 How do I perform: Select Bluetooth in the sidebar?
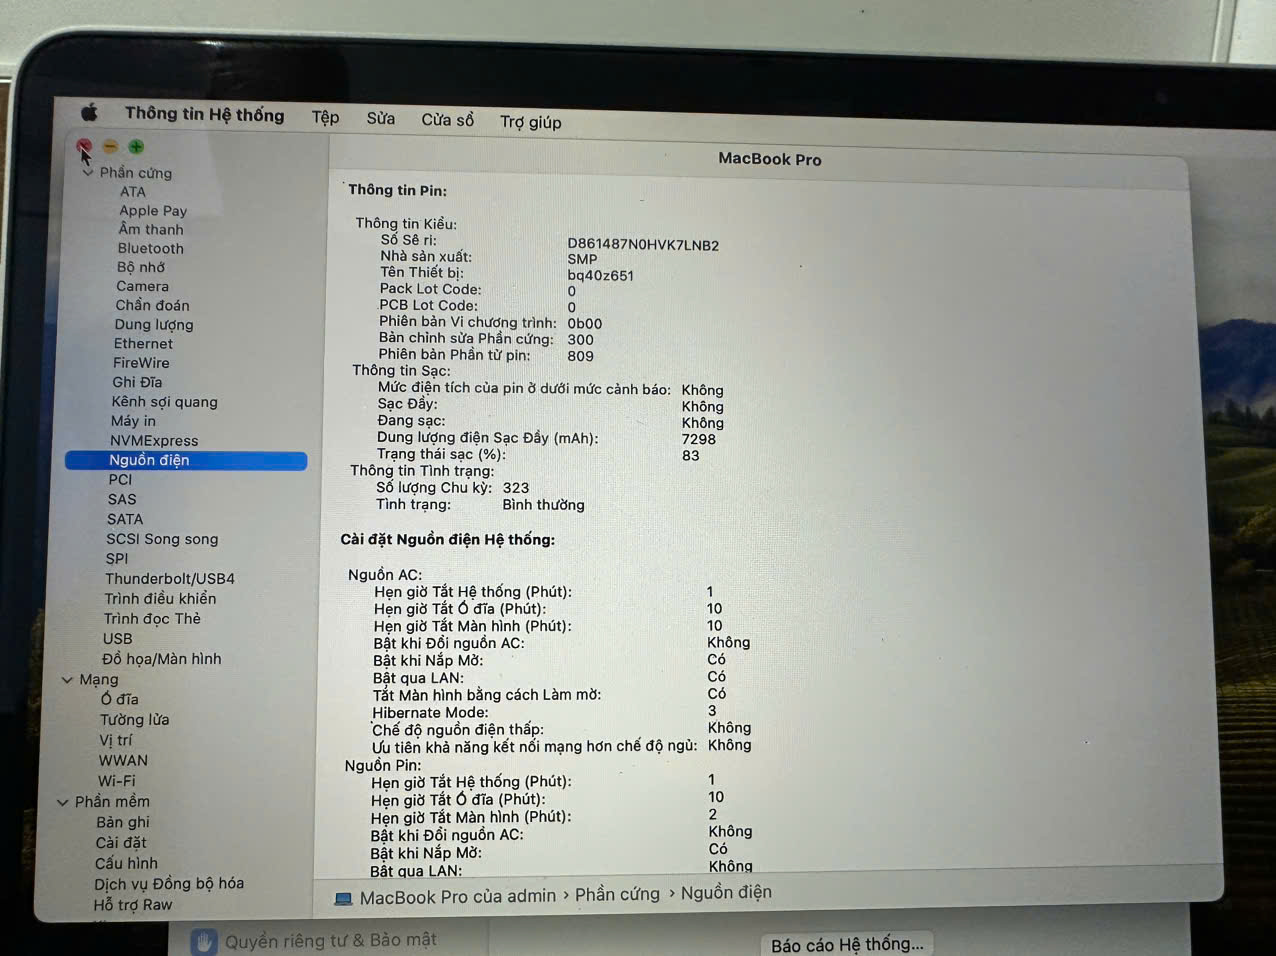(x=151, y=248)
